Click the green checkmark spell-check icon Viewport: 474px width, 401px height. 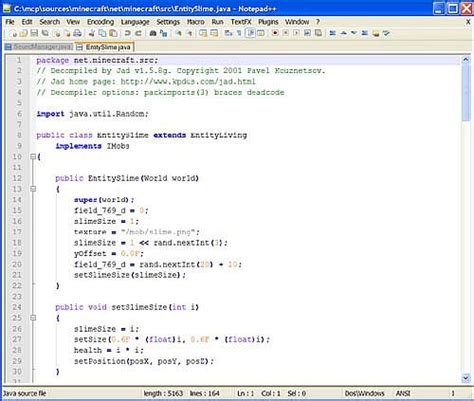[386, 33]
